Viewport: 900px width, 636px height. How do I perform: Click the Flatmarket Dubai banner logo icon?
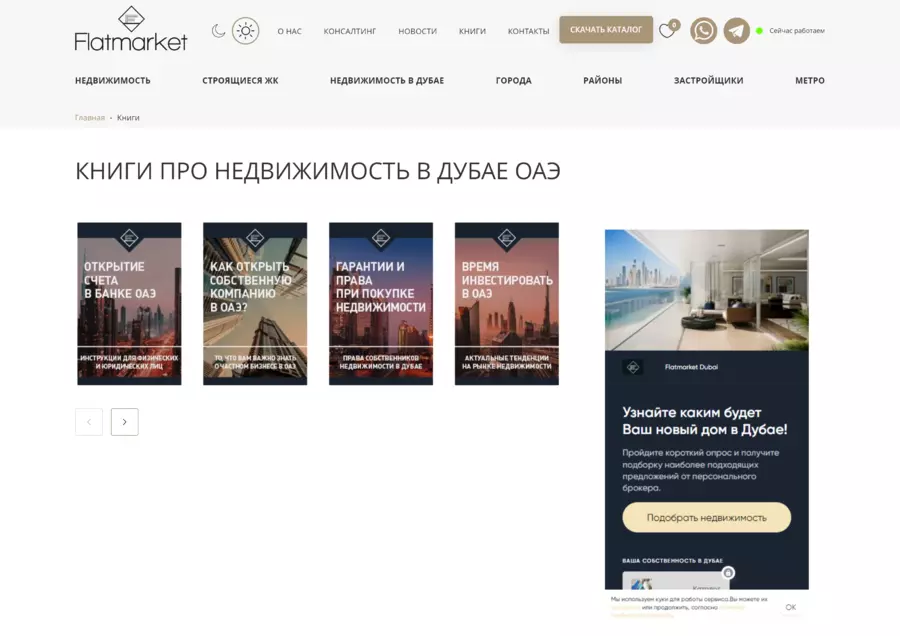coord(633,367)
